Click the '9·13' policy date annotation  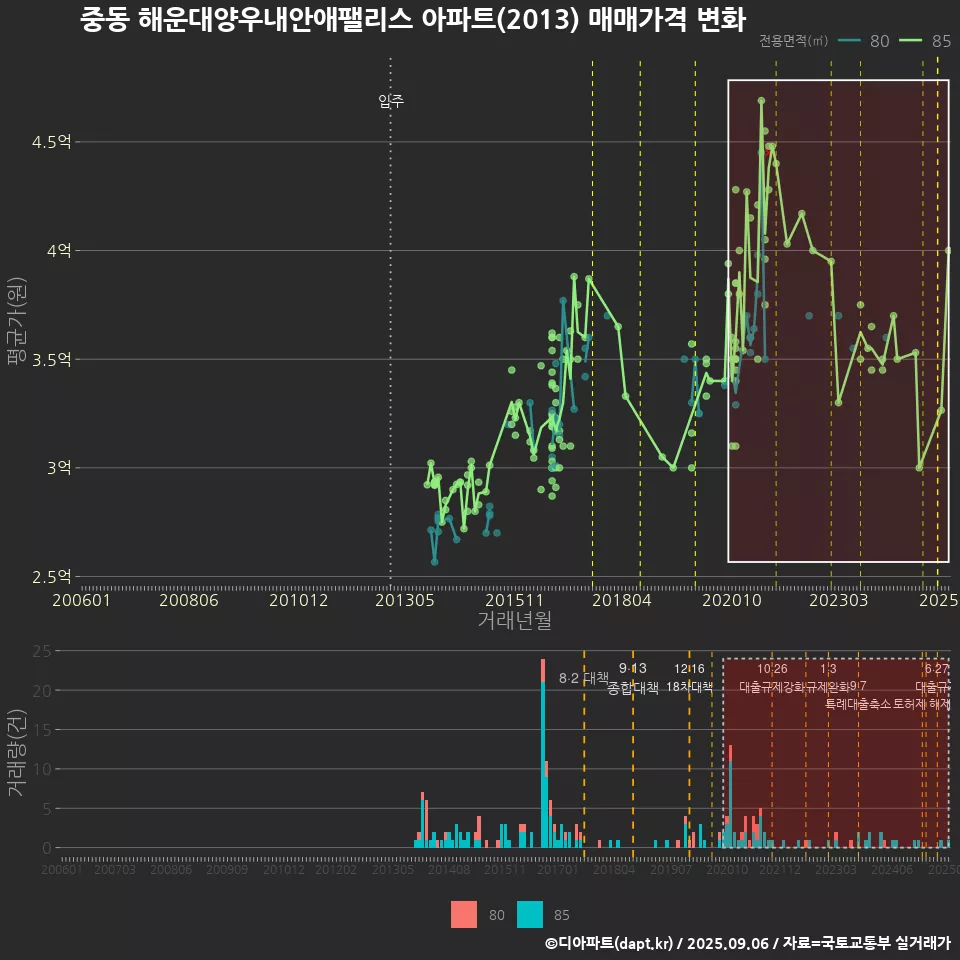coord(632,668)
